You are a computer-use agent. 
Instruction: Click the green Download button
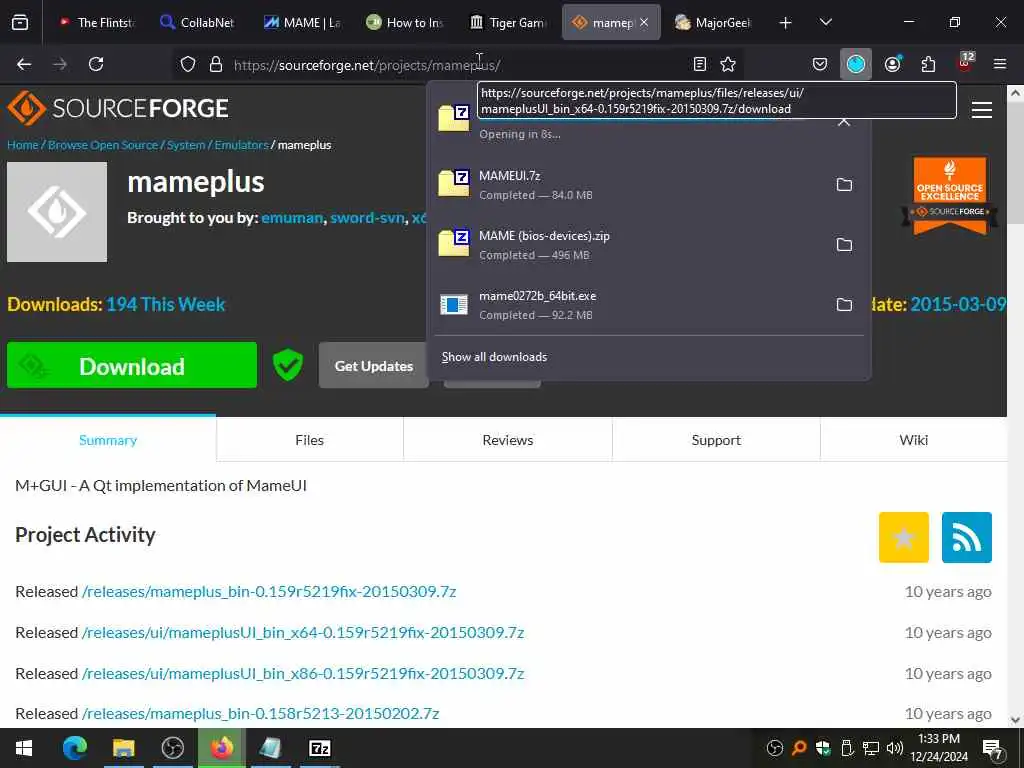132,365
